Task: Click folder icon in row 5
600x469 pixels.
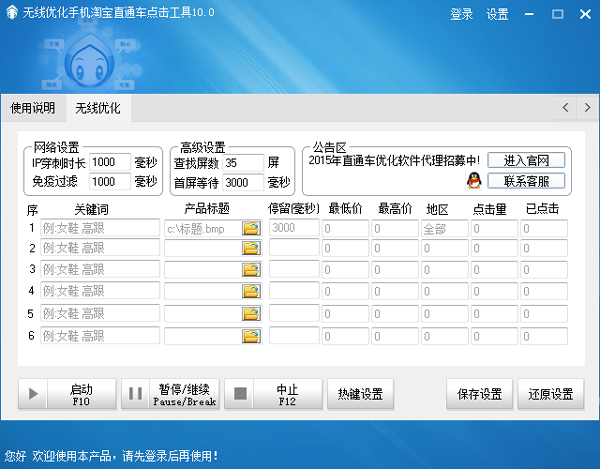Action: (250, 313)
